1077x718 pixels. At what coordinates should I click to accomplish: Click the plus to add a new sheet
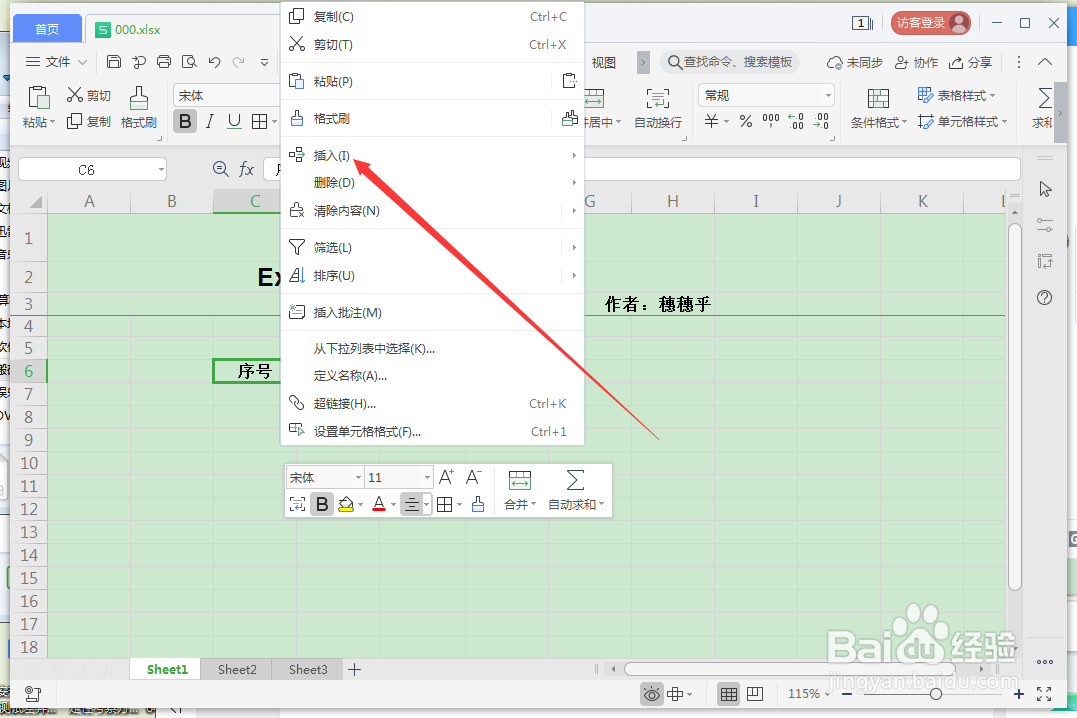355,669
